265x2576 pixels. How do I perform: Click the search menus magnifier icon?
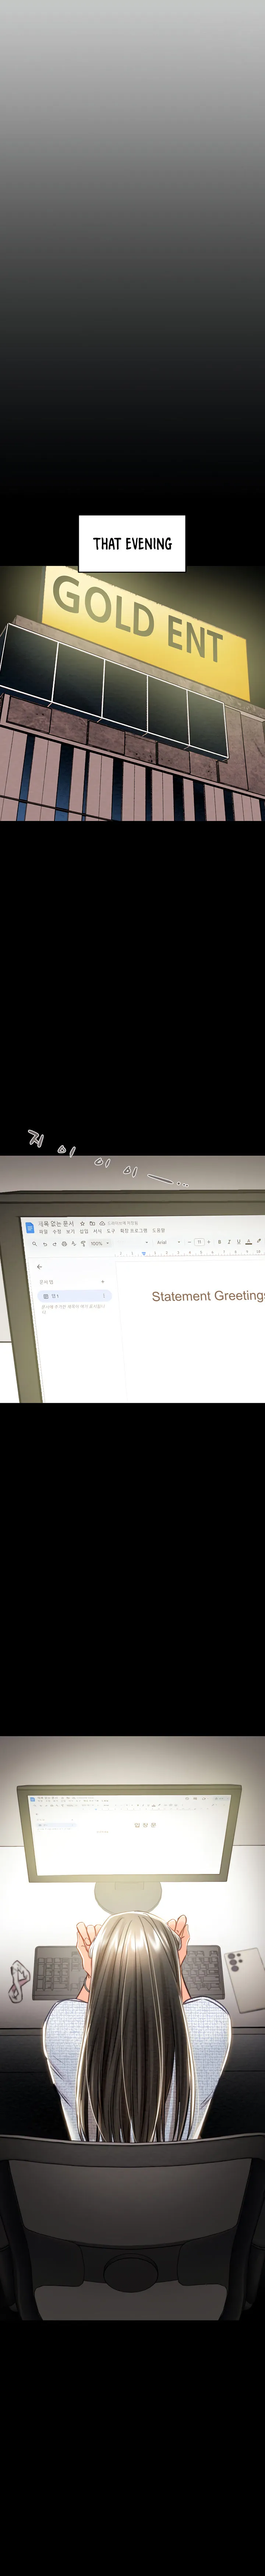click(x=34, y=1244)
